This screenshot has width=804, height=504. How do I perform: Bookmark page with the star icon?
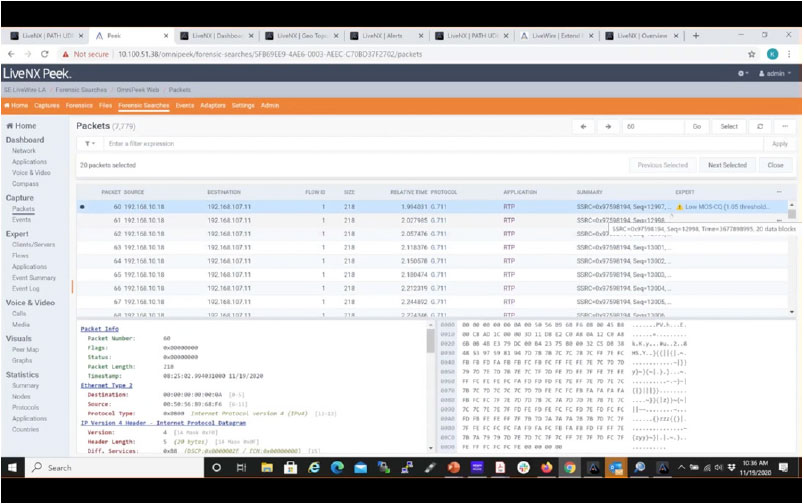coord(750,54)
